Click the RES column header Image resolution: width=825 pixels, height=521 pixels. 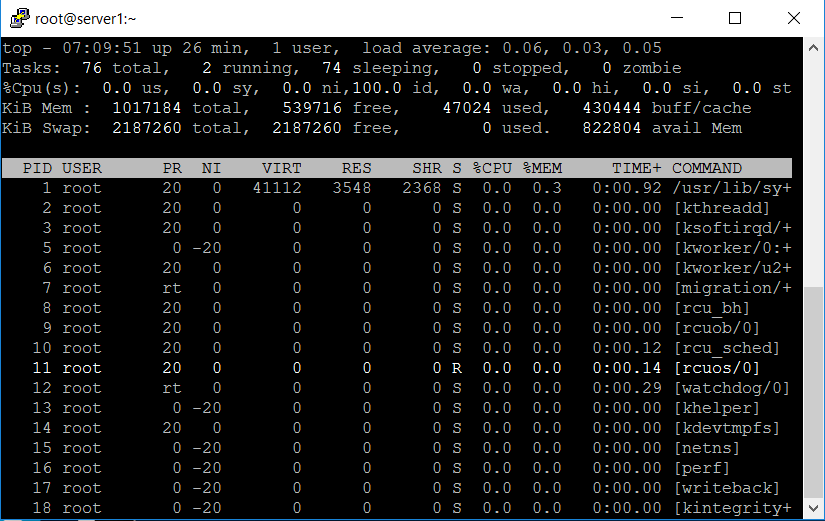coord(357,168)
